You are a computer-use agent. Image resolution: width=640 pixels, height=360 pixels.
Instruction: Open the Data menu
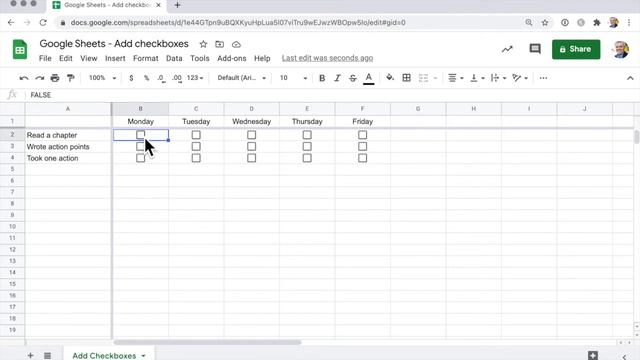tap(174, 58)
